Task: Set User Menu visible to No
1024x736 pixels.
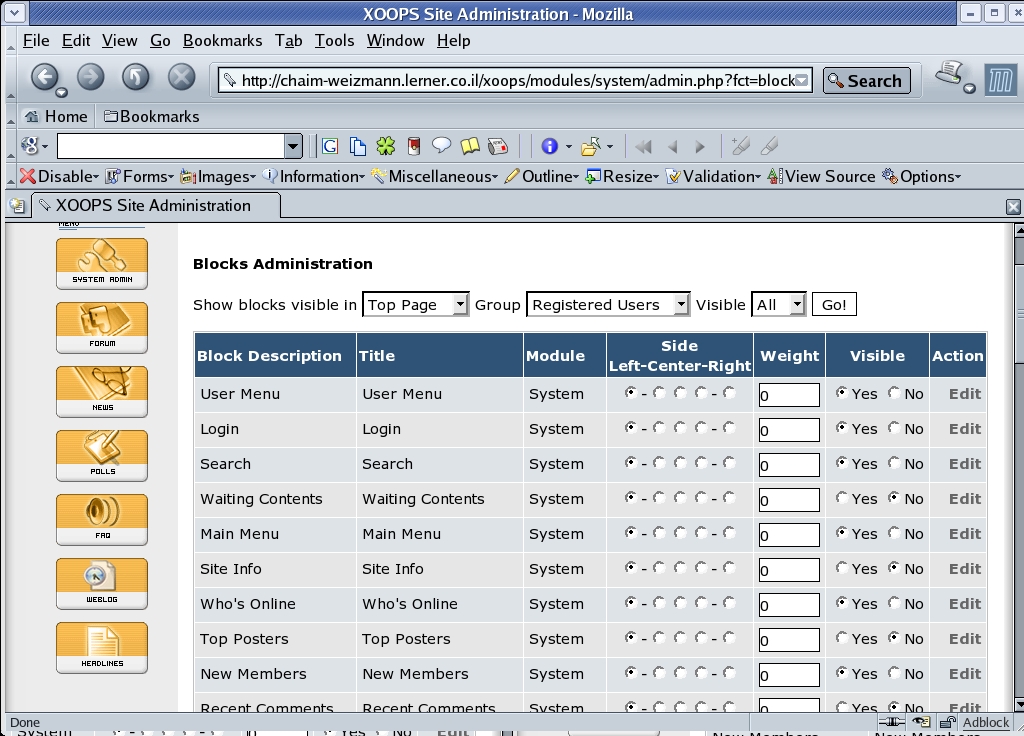Action: point(894,393)
